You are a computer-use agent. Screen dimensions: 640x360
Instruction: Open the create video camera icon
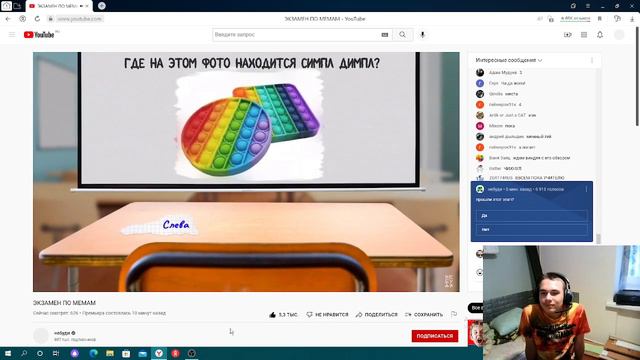[x=568, y=35]
